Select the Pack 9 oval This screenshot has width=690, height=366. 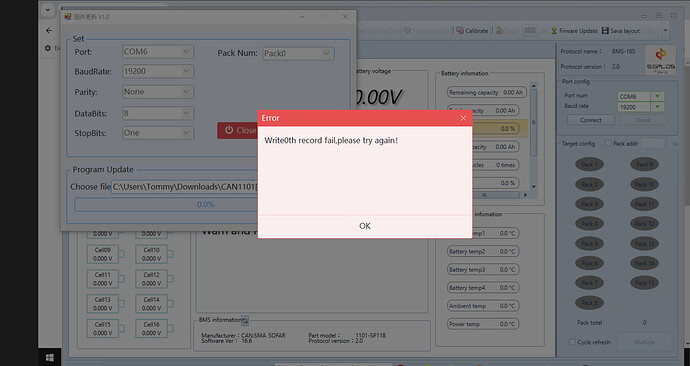645,165
